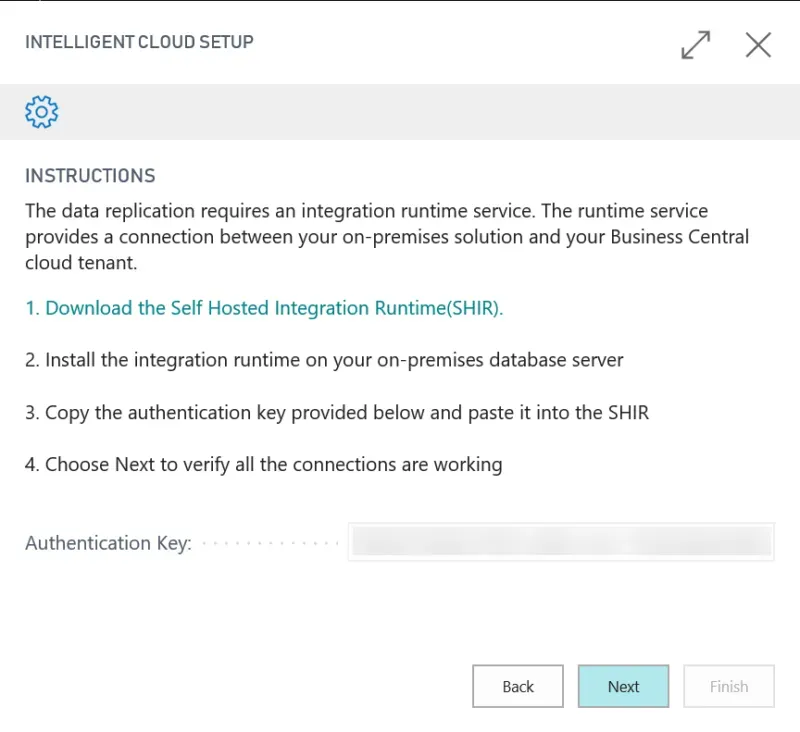This screenshot has height=732, width=800.
Task: Expand the dialog with the diagonal arrows icon
Action: [x=696, y=45]
